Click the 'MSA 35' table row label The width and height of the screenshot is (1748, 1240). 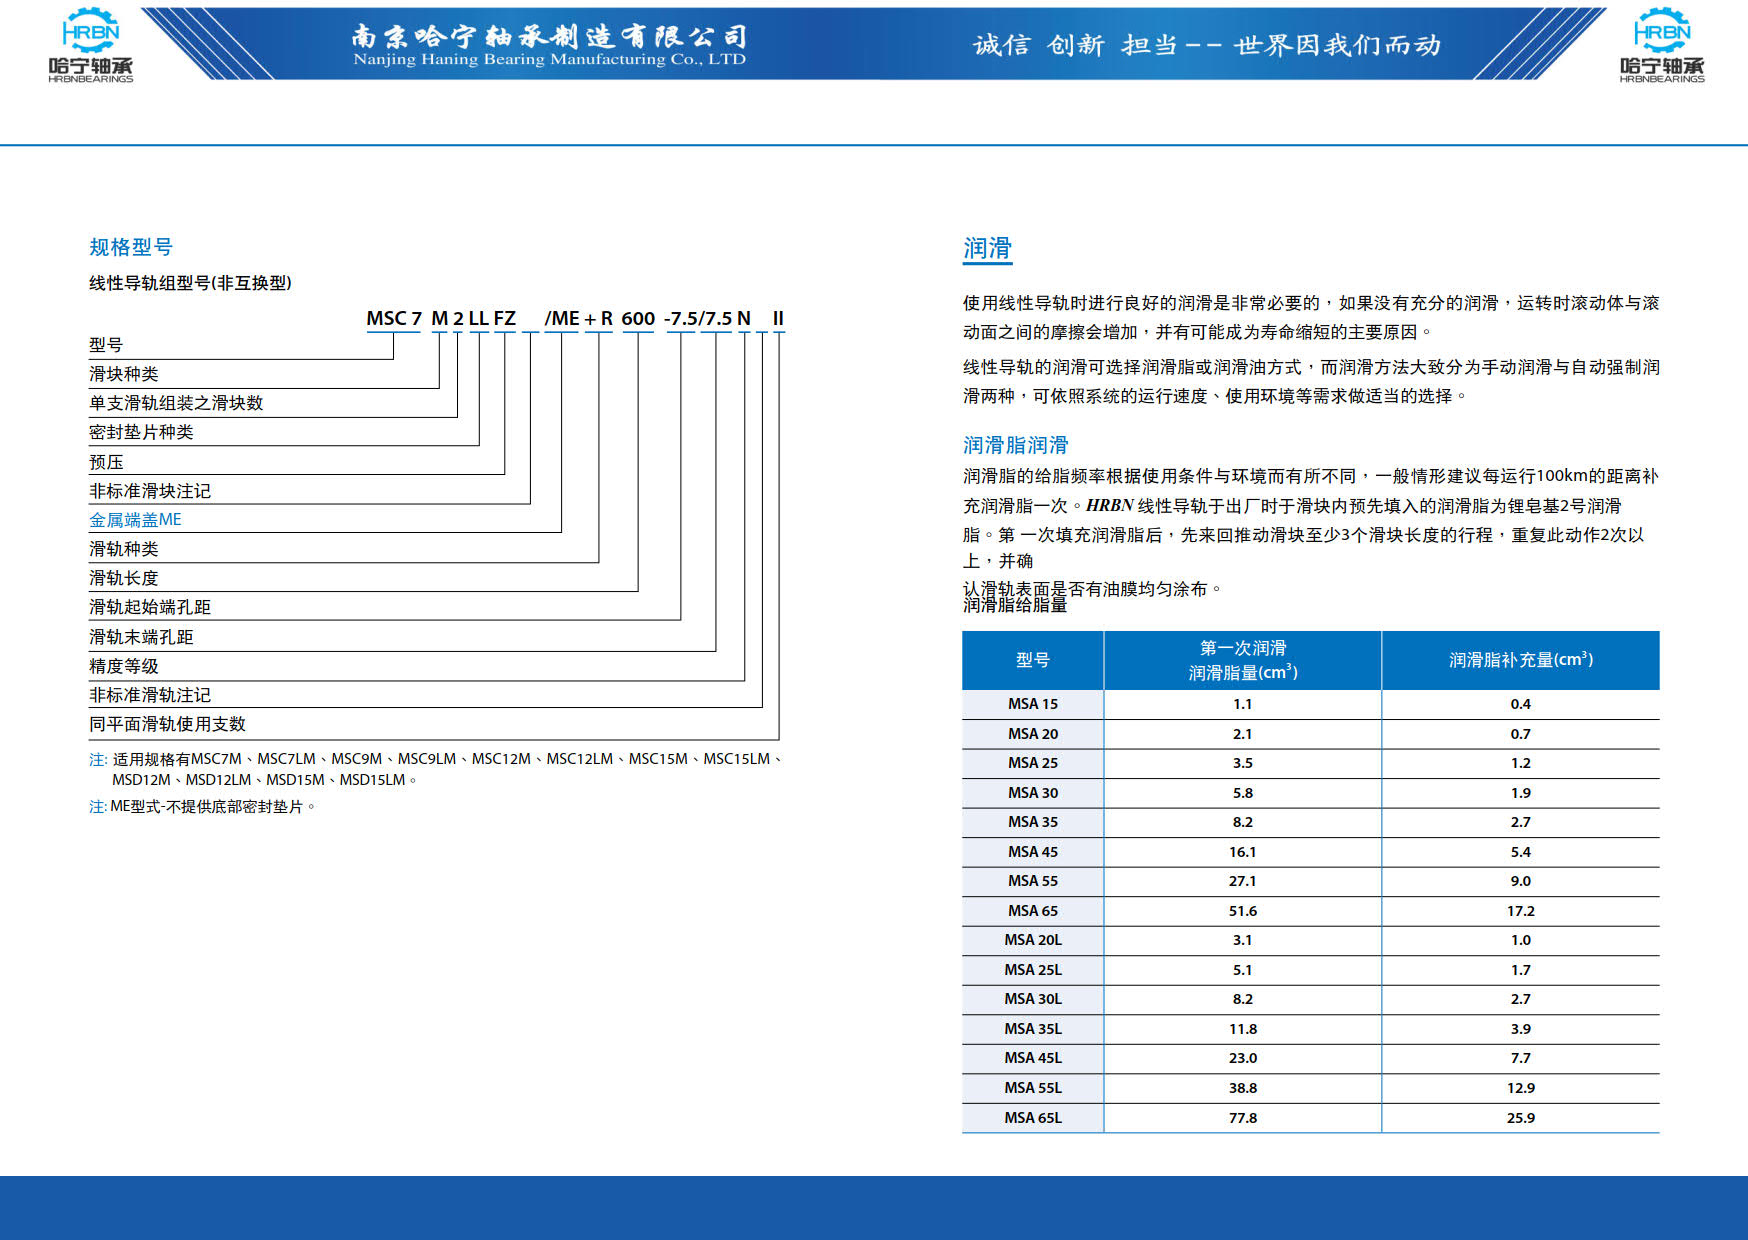click(1033, 822)
